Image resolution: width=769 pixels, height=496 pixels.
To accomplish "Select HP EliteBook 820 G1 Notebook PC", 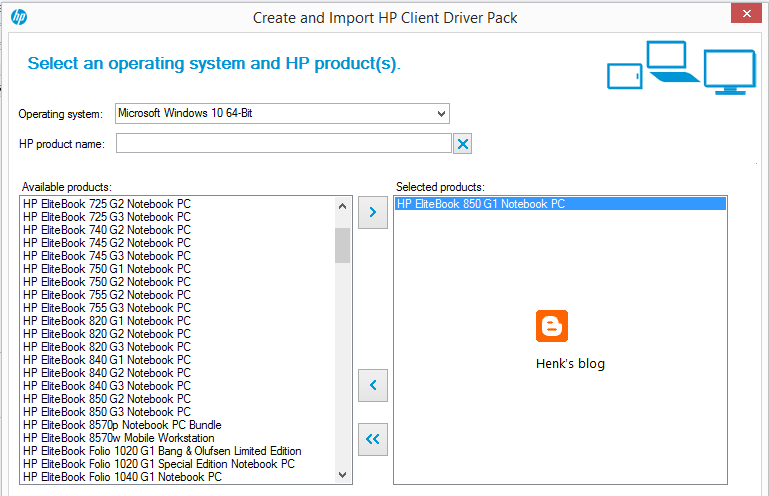I will point(107,321).
